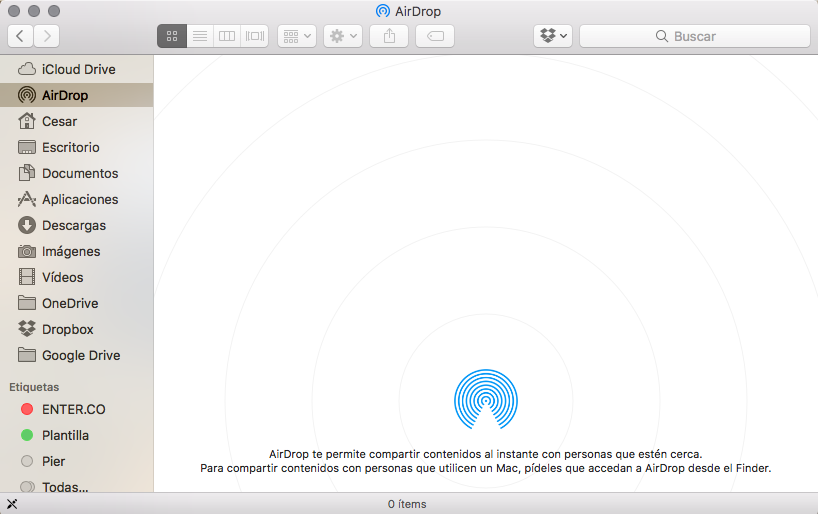Screen dimensions: 818x514
Task: Click the house icon beside Cesar
Action: 27,121
